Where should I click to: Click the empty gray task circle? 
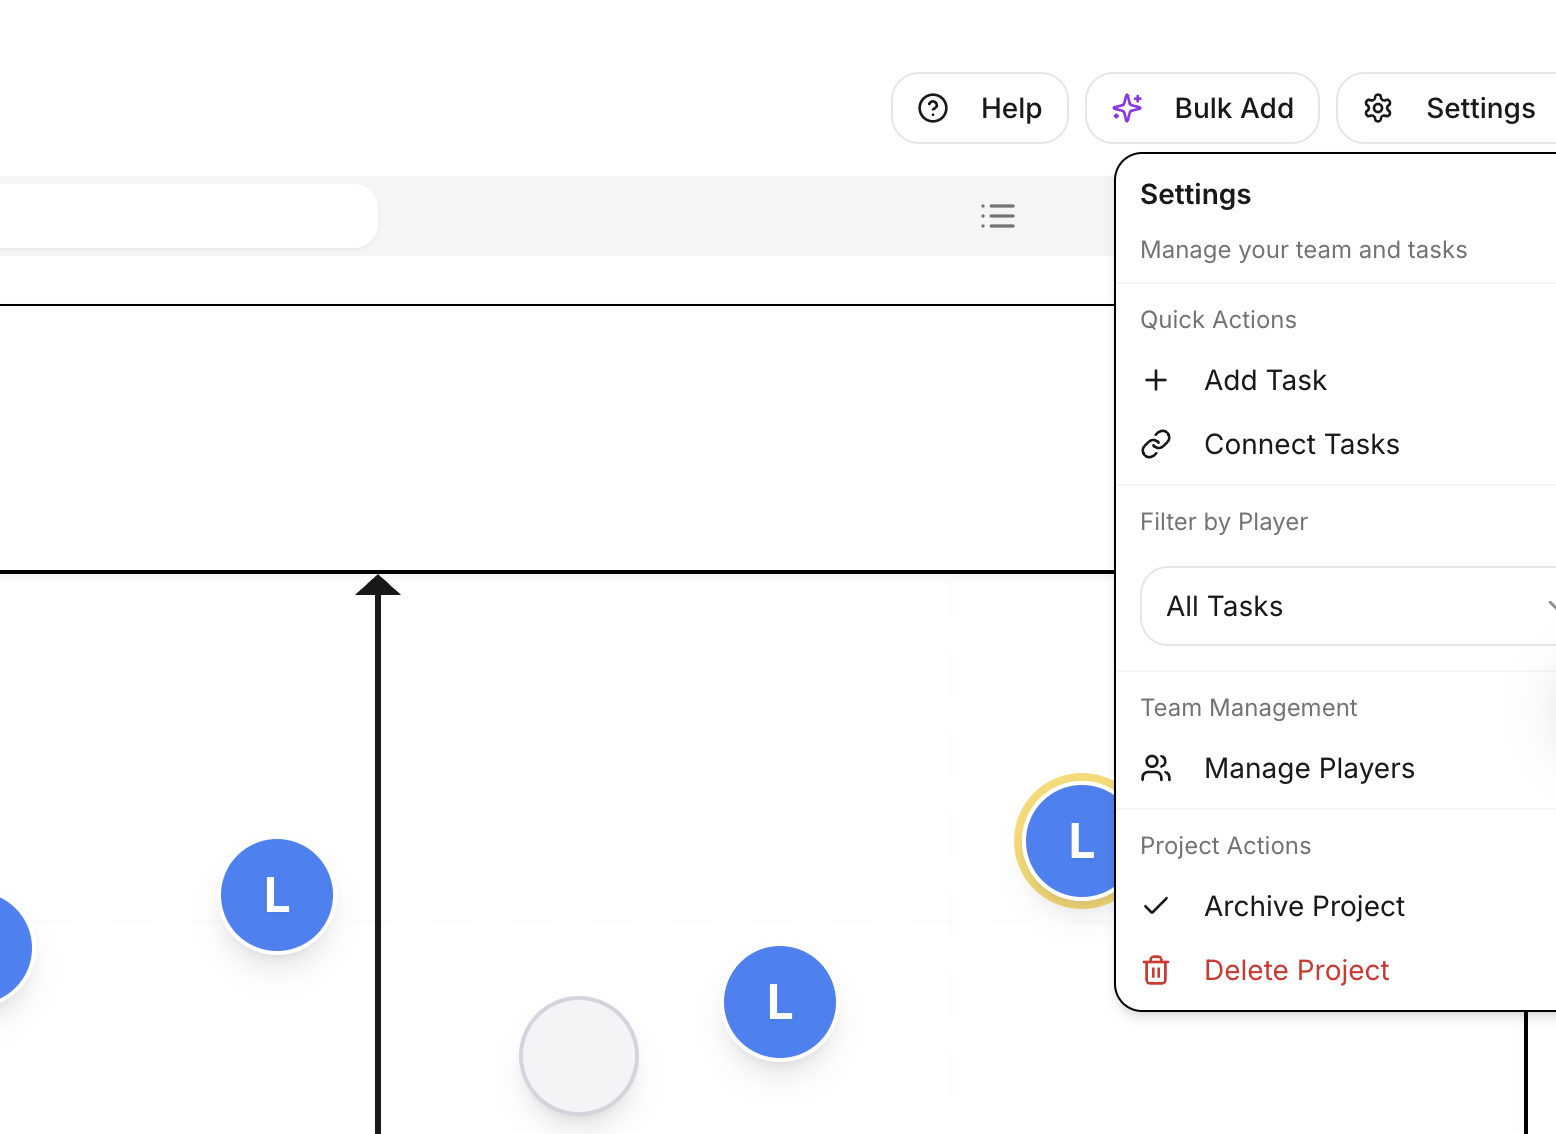click(x=578, y=1055)
